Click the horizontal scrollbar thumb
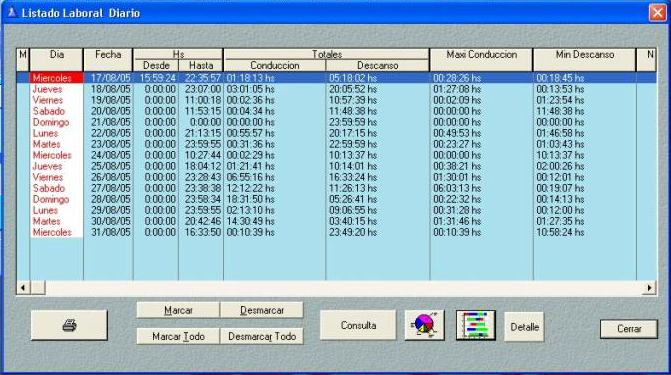This screenshot has height=375, width=671. (x=38, y=288)
